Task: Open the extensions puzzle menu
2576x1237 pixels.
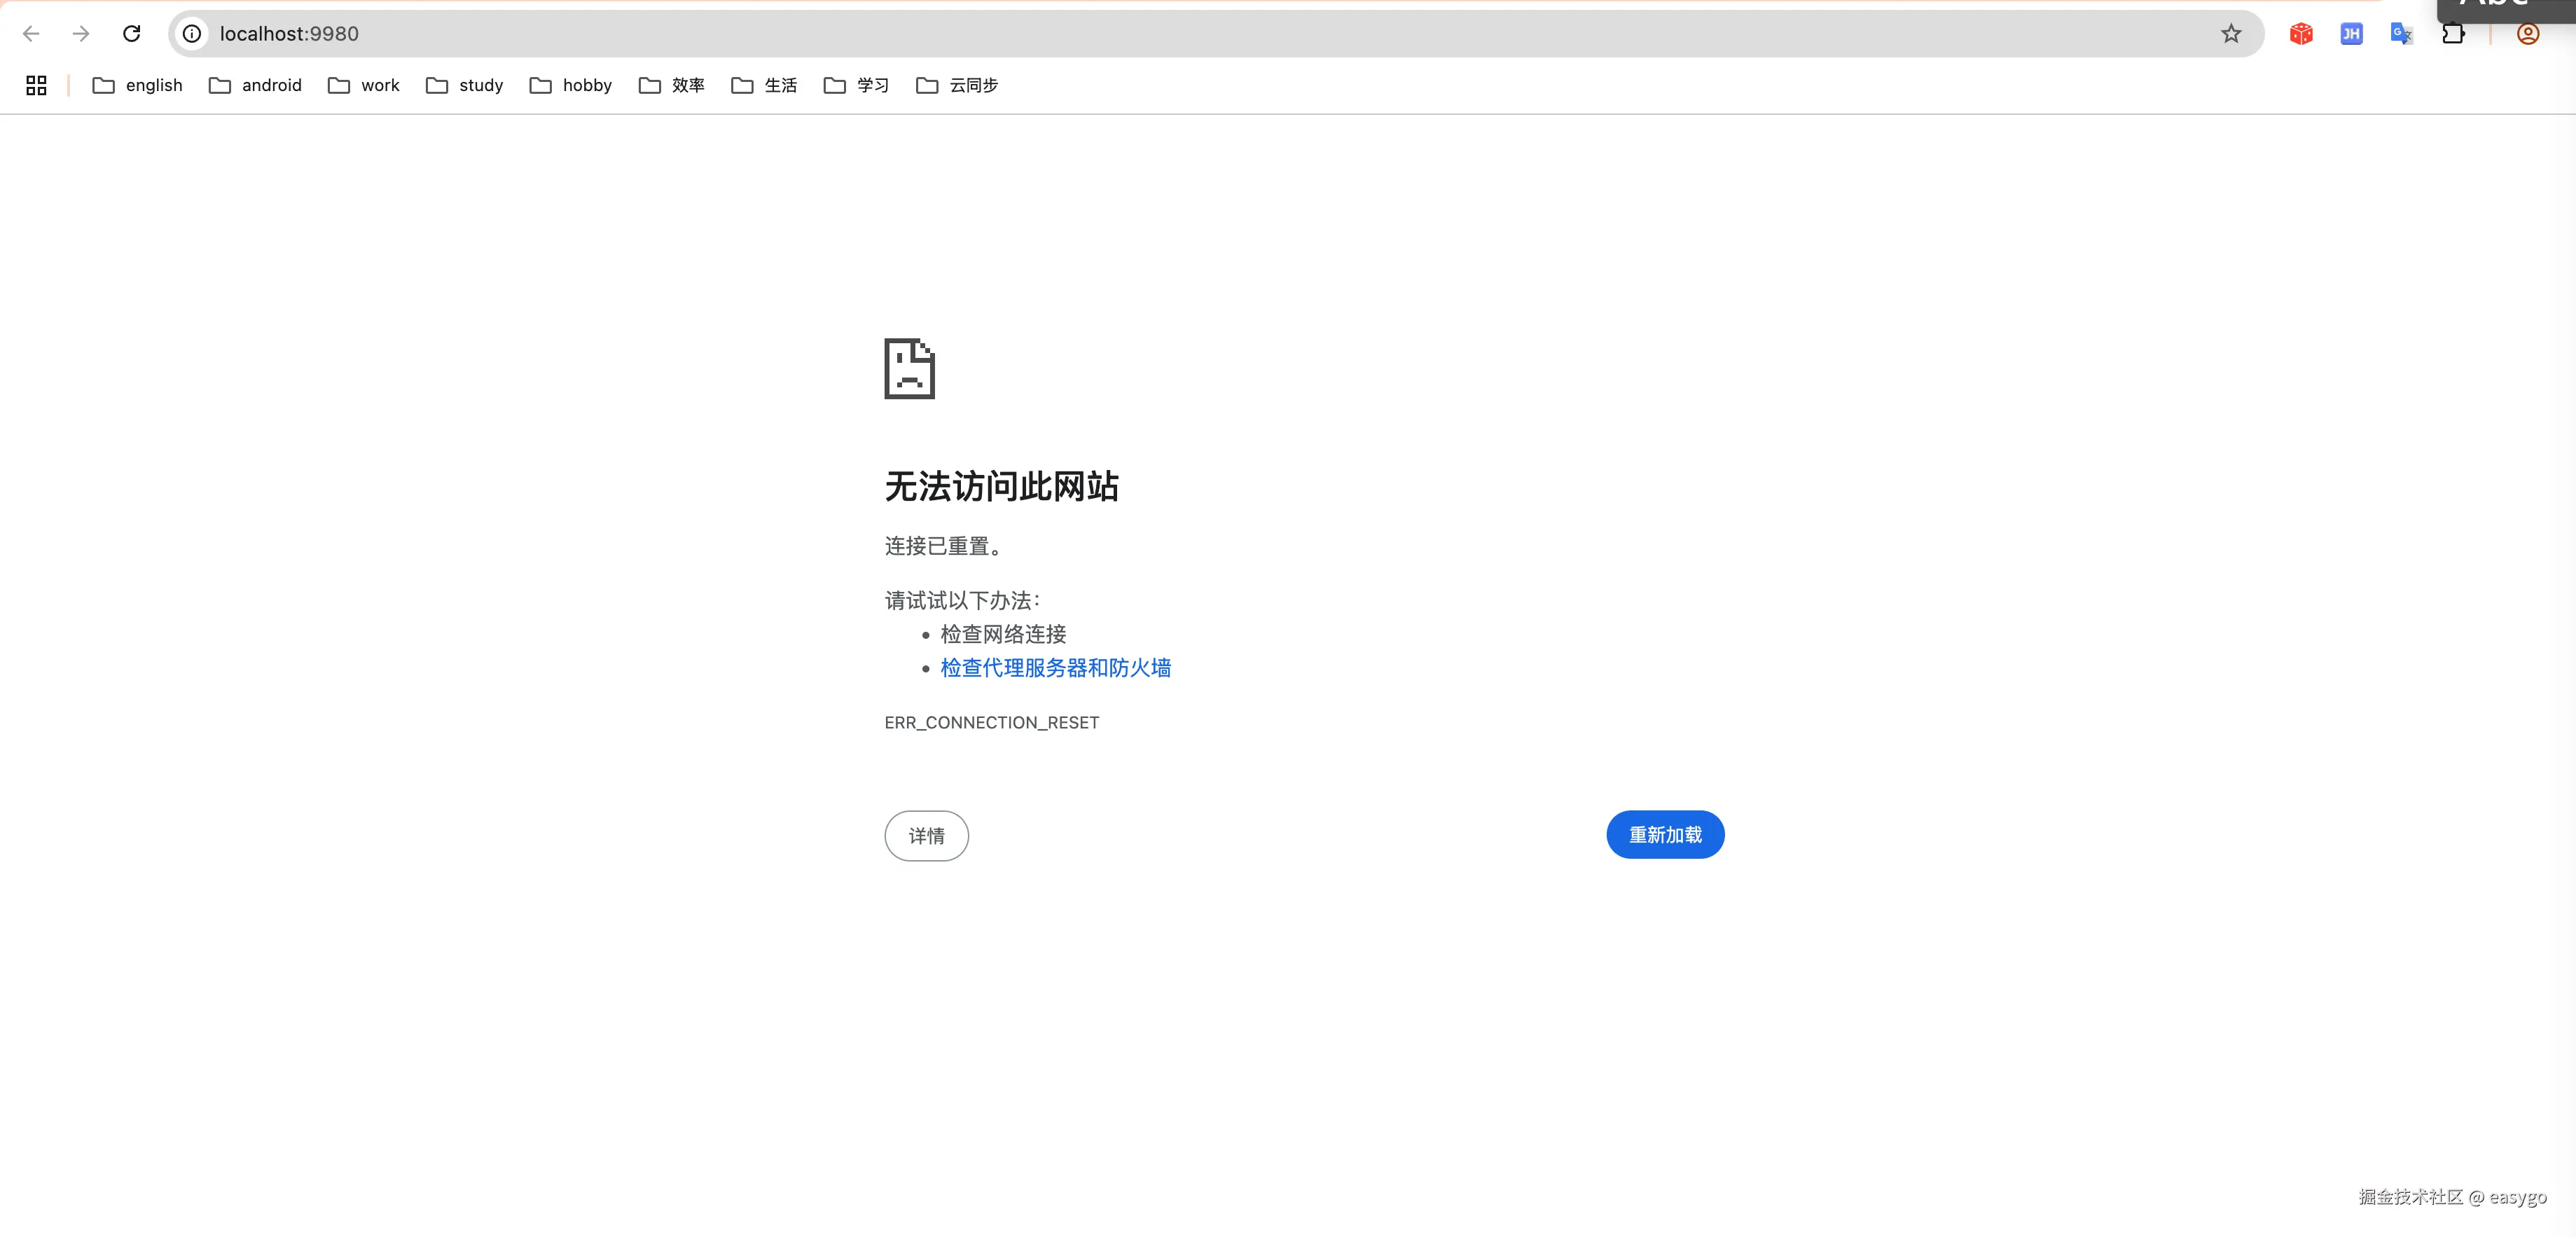Action: (x=2452, y=34)
